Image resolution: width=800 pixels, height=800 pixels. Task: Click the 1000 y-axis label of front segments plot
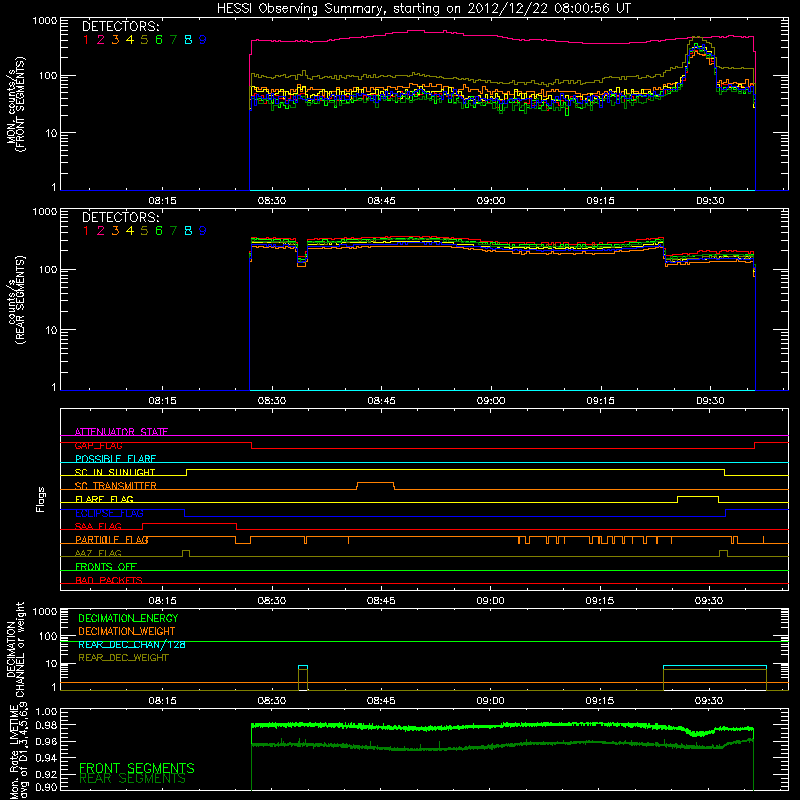coord(45,21)
